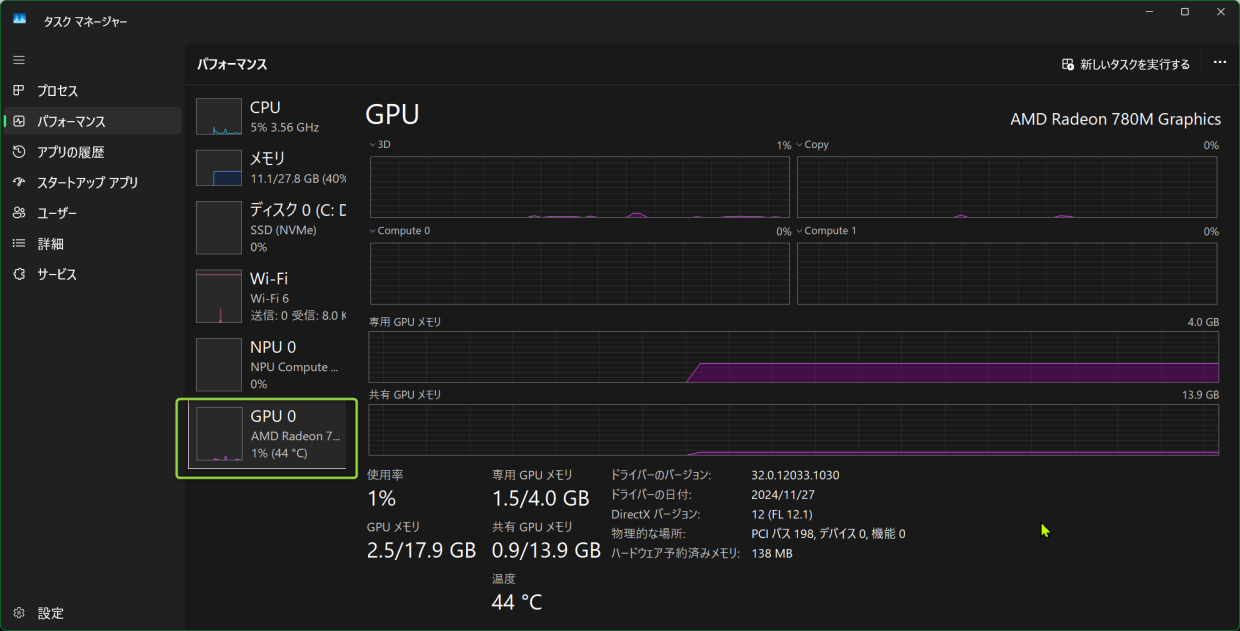The height and width of the screenshot is (631, 1240).
Task: Click the Compute 0 graph area
Action: 581,273
